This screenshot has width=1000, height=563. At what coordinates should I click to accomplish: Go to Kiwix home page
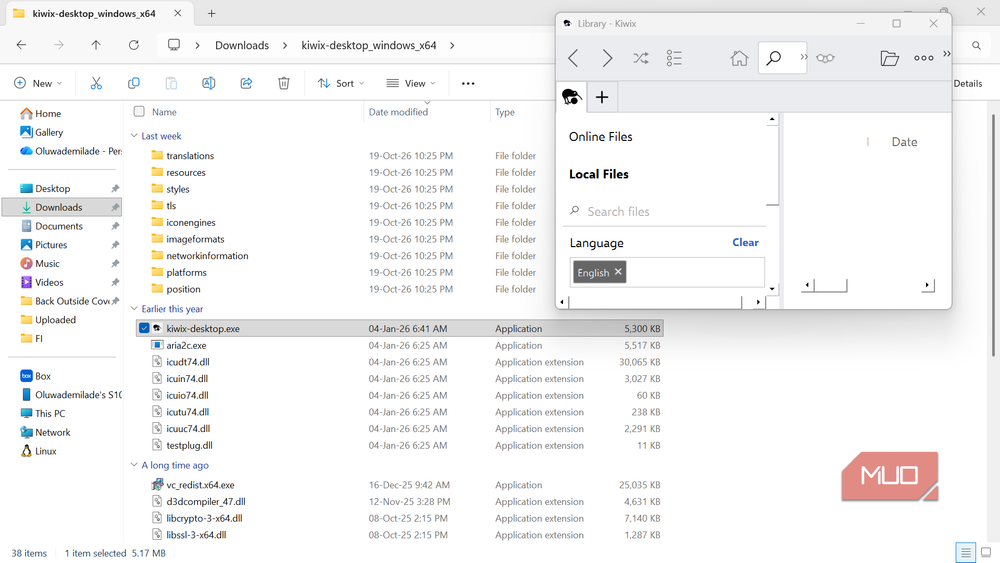tap(739, 58)
